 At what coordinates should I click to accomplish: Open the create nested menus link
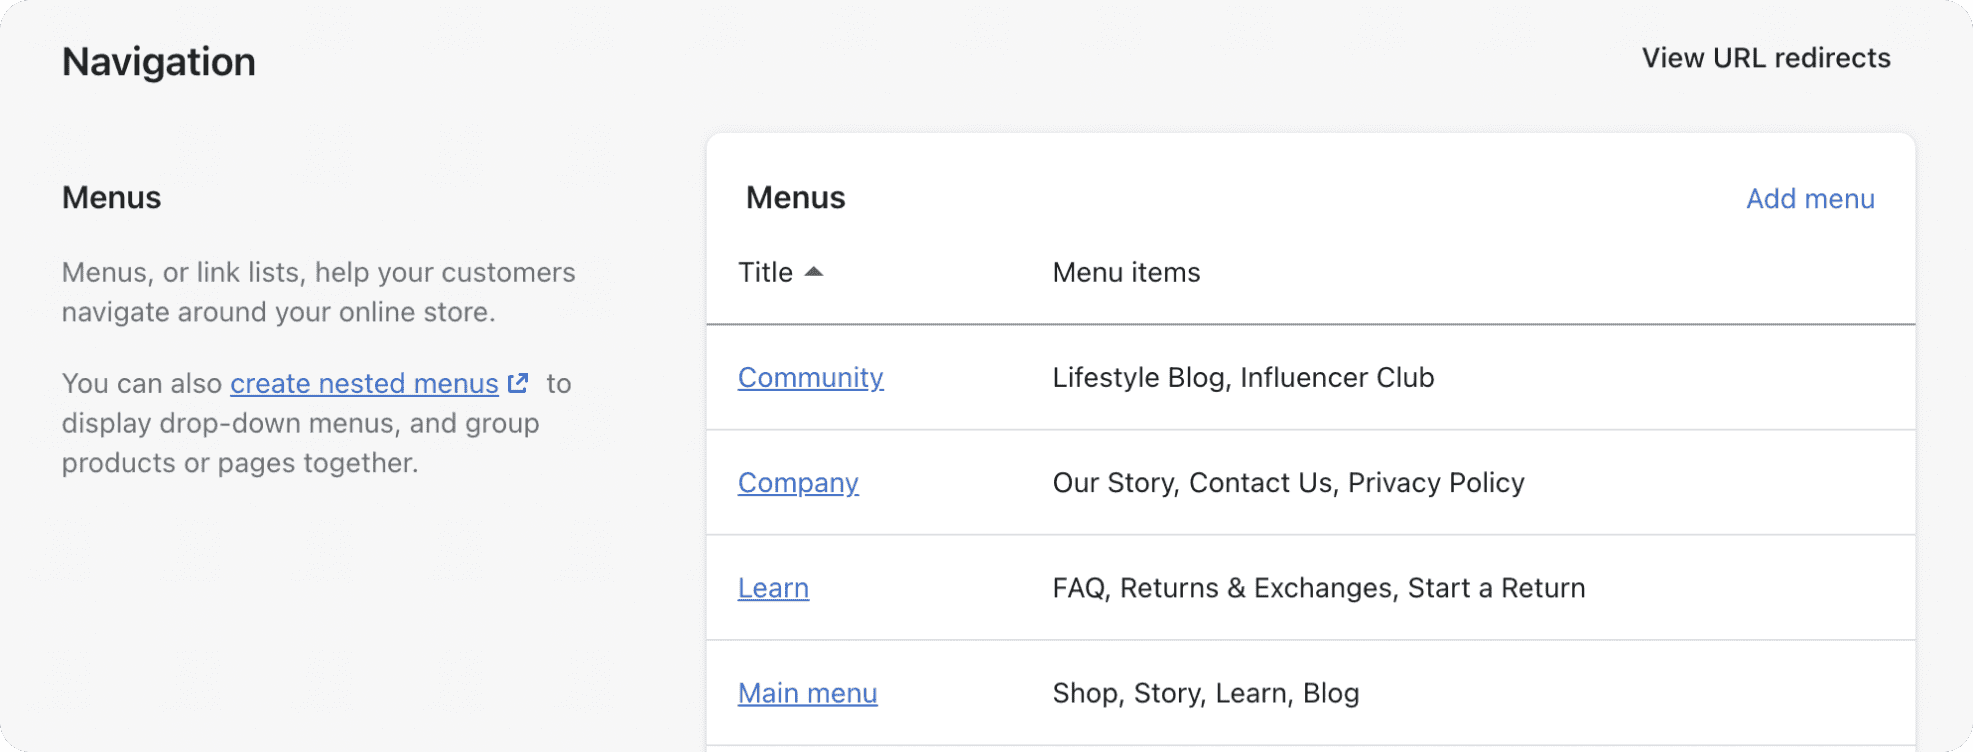[x=364, y=383]
